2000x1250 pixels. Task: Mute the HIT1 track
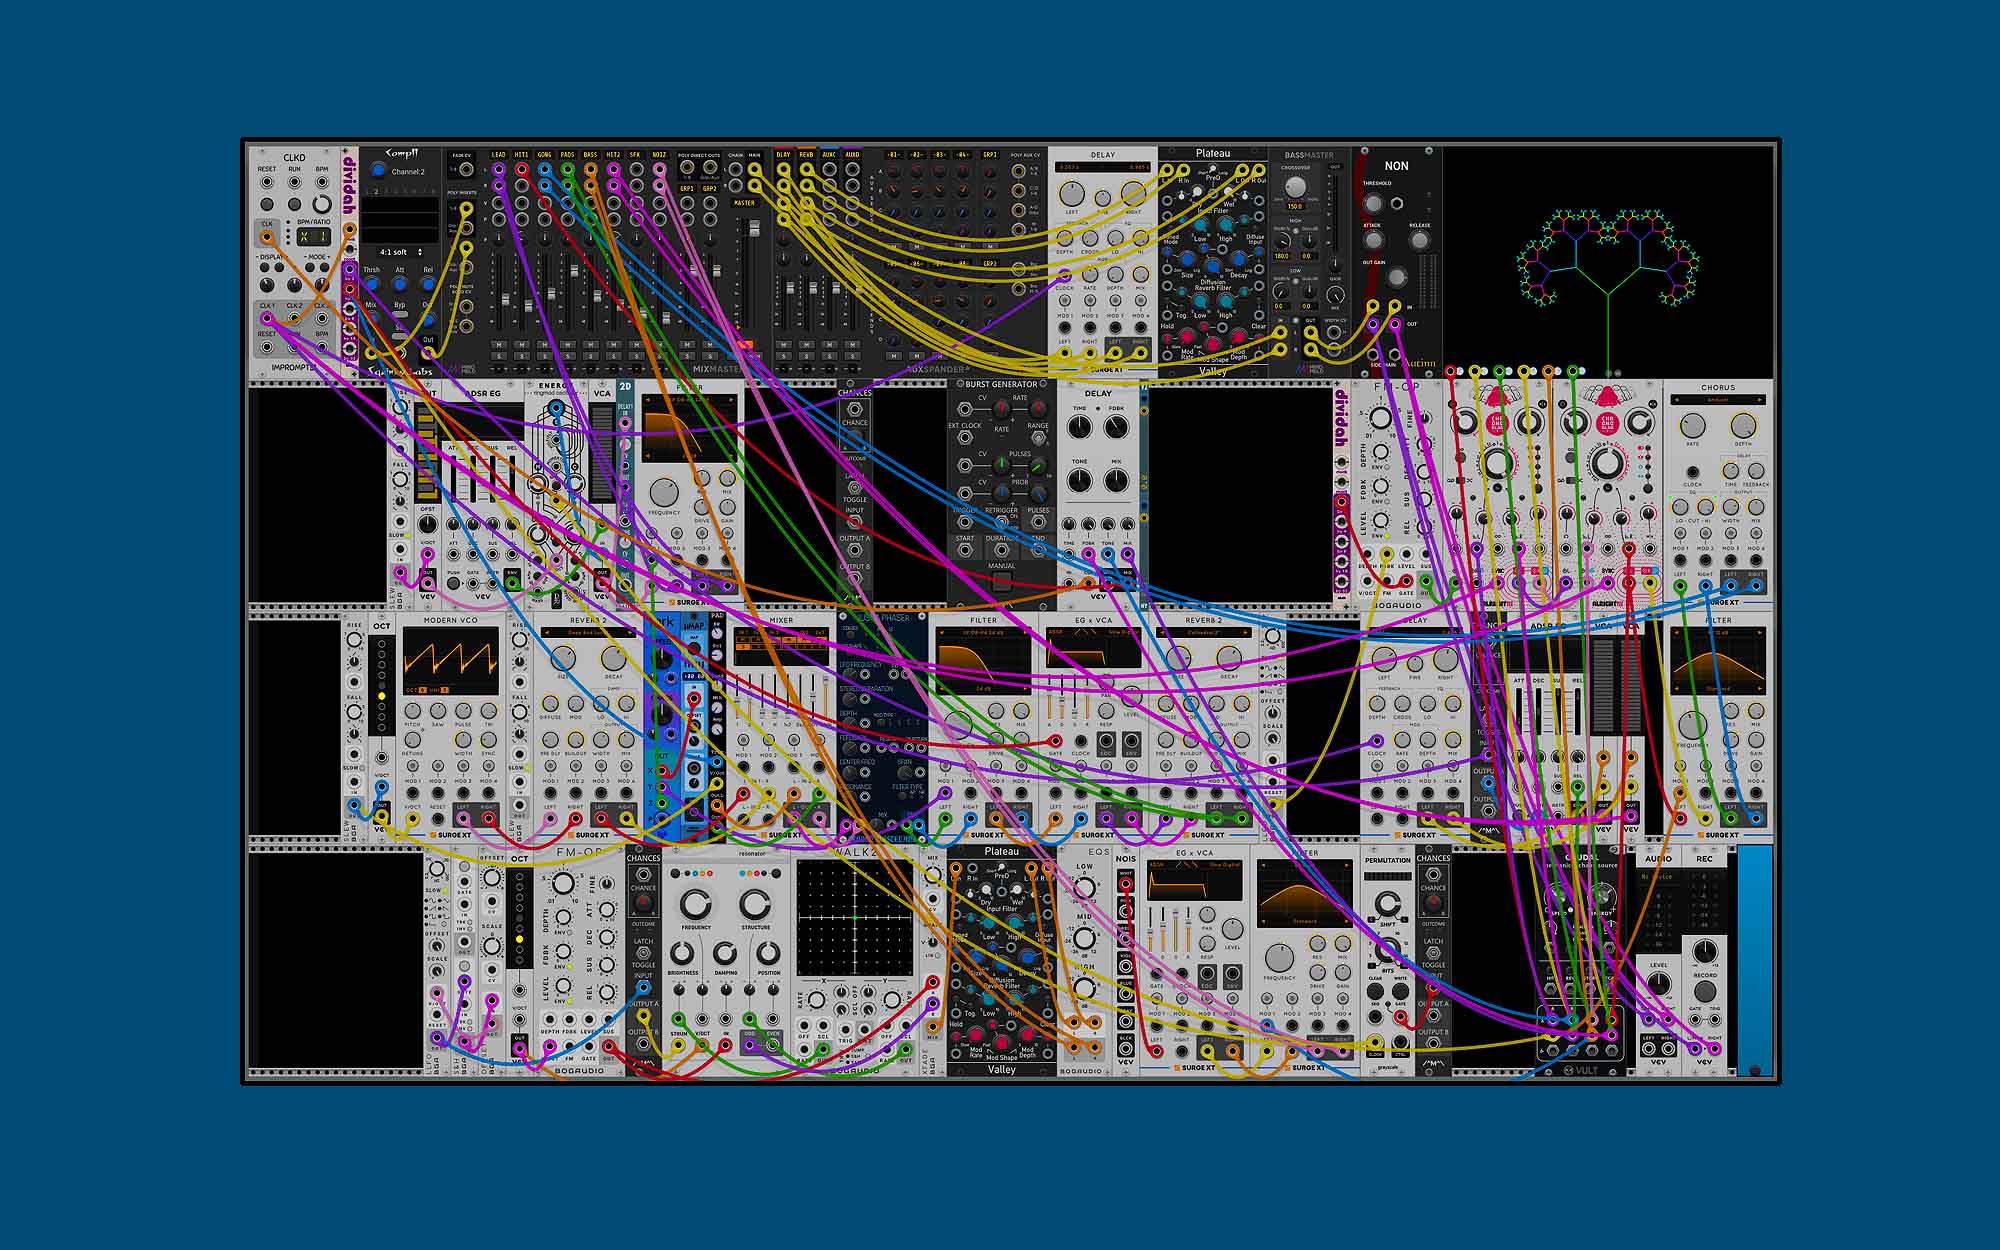click(x=522, y=345)
